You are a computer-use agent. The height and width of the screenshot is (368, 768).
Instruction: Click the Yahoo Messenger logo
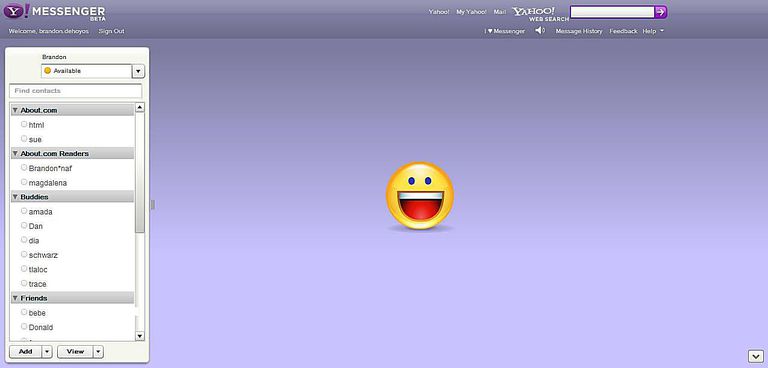(x=54, y=12)
